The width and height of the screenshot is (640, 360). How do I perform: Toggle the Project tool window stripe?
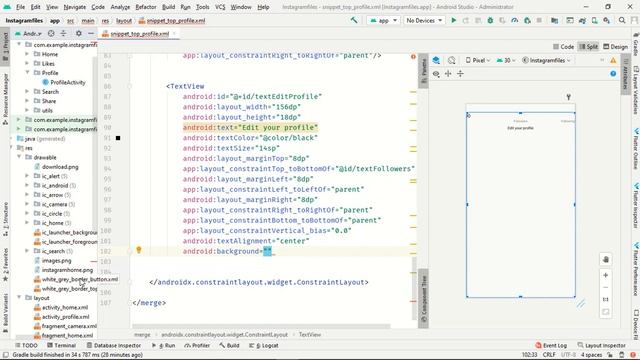tap(5, 47)
